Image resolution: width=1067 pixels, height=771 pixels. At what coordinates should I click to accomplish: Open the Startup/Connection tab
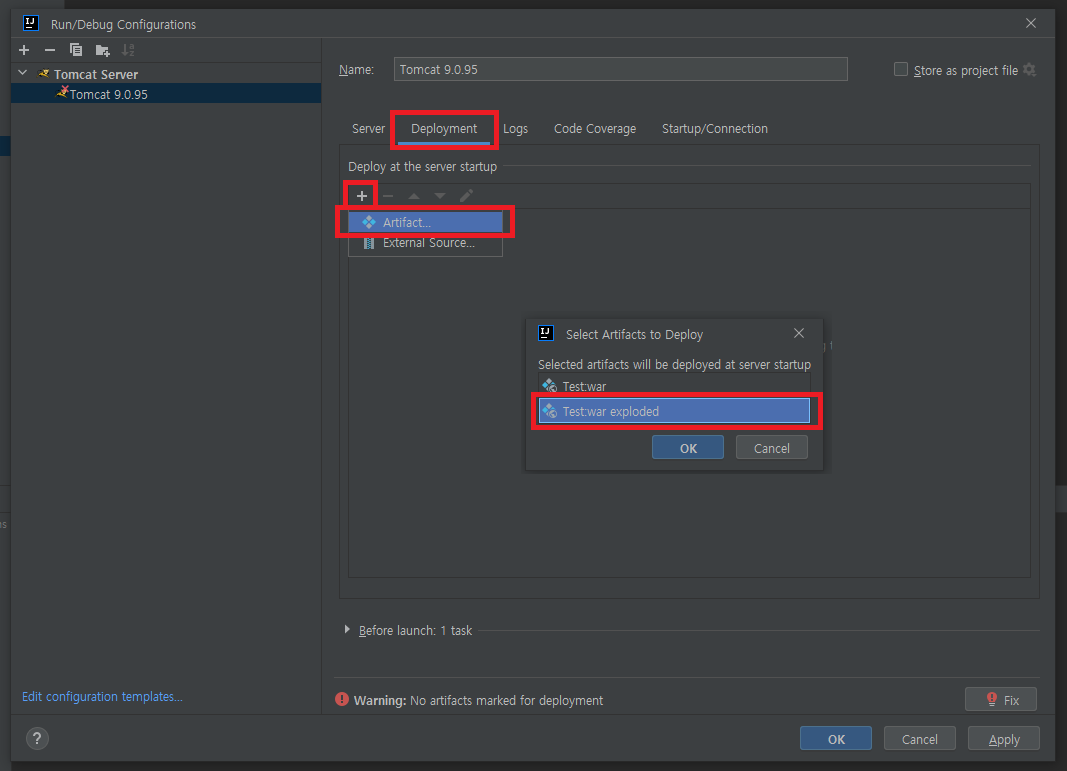715,129
